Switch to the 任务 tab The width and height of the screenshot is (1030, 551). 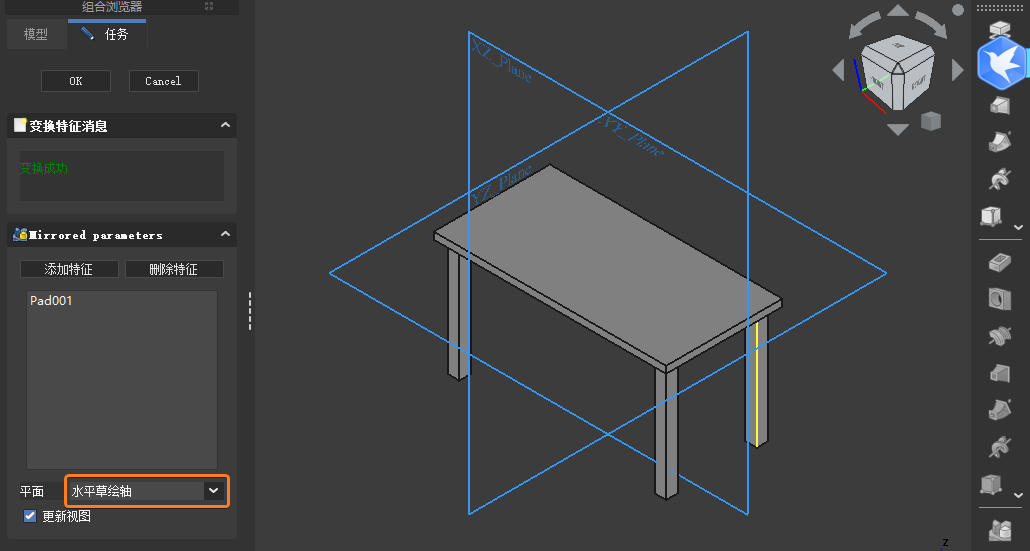[x=107, y=34]
